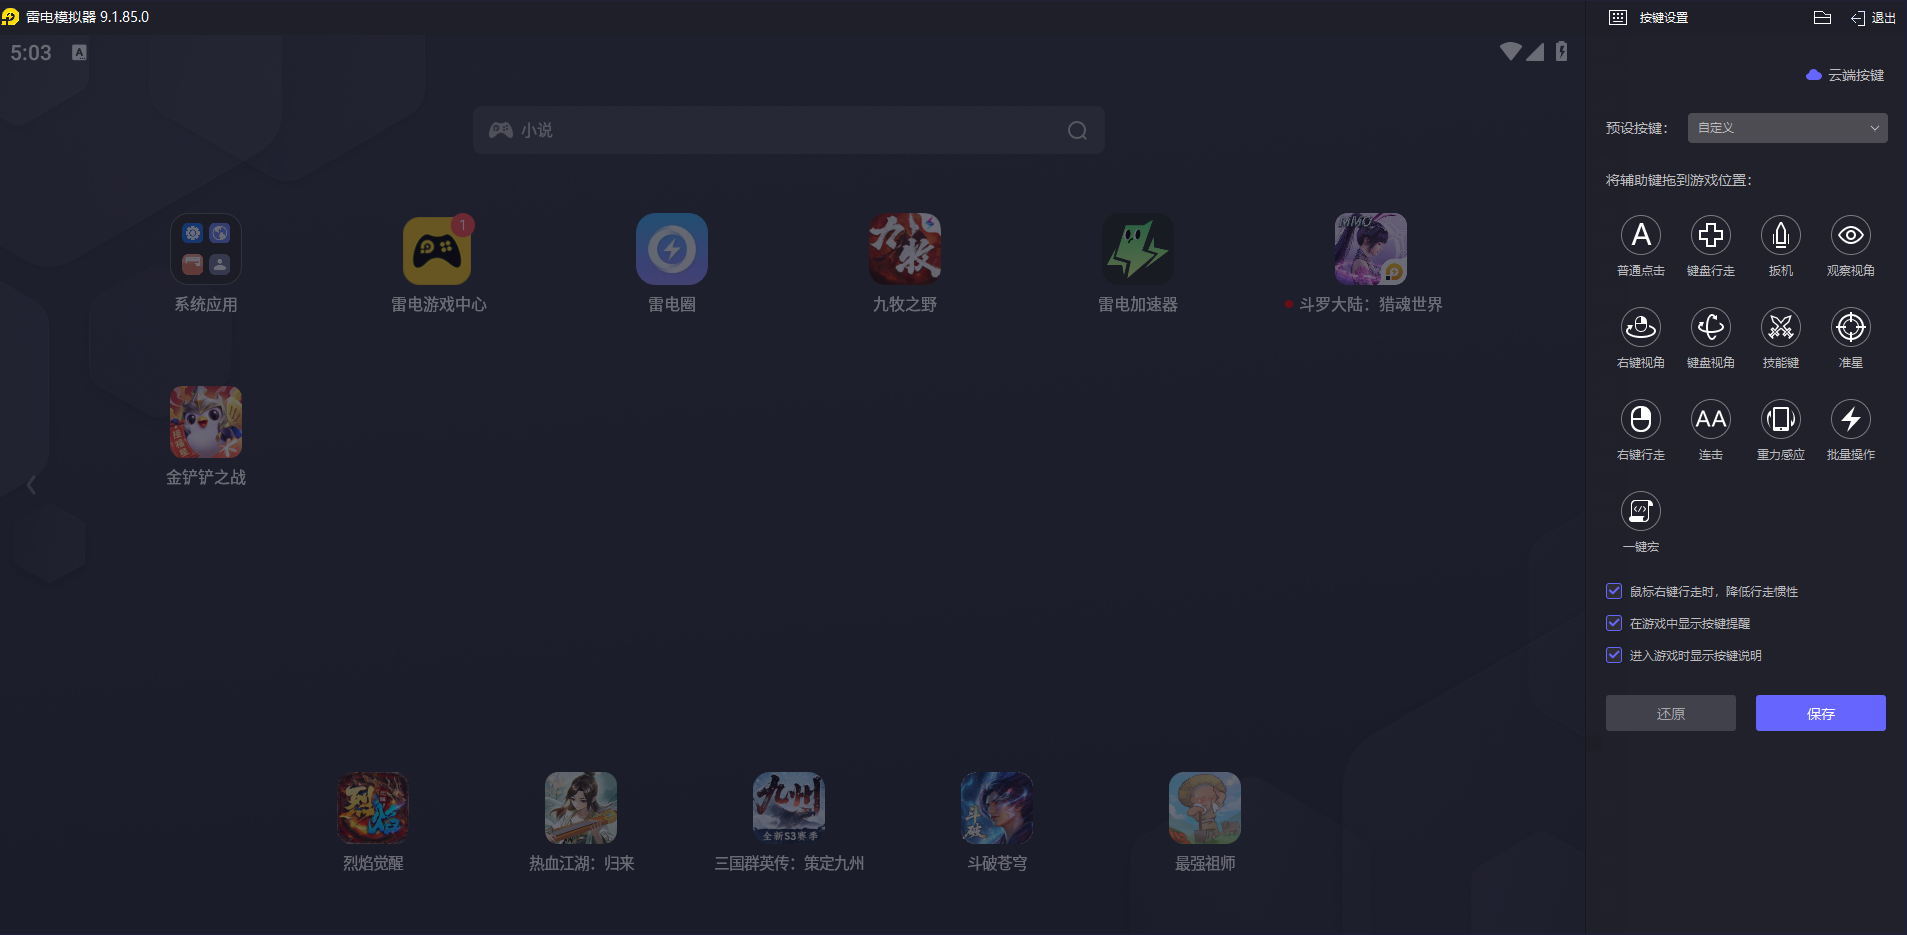The image size is (1907, 935).
Task: Open the 系统应用 system apps folder
Action: pos(206,249)
